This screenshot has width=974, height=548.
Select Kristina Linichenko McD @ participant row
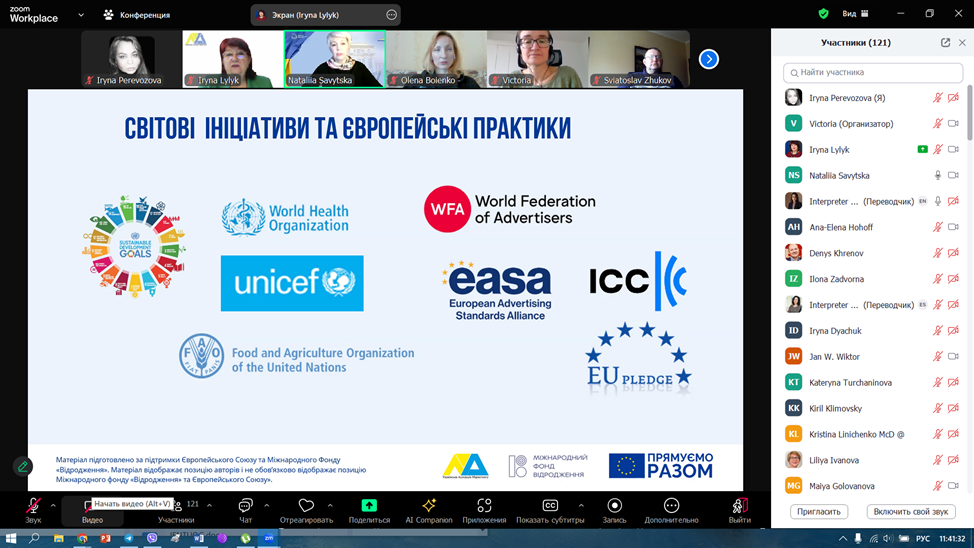873,434
